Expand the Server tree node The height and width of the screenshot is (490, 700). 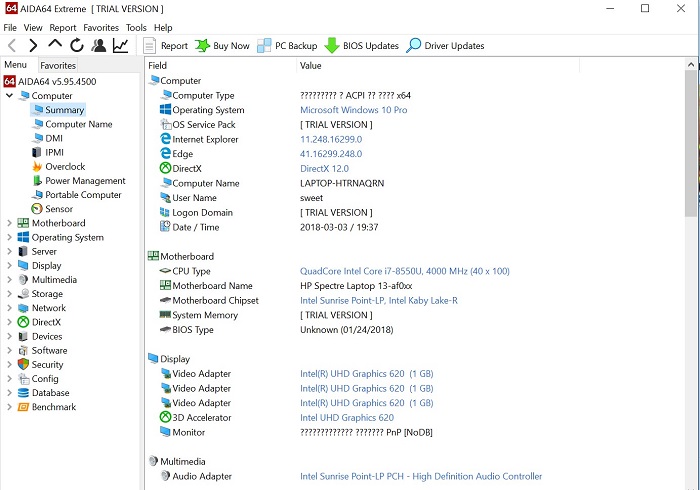coord(9,251)
